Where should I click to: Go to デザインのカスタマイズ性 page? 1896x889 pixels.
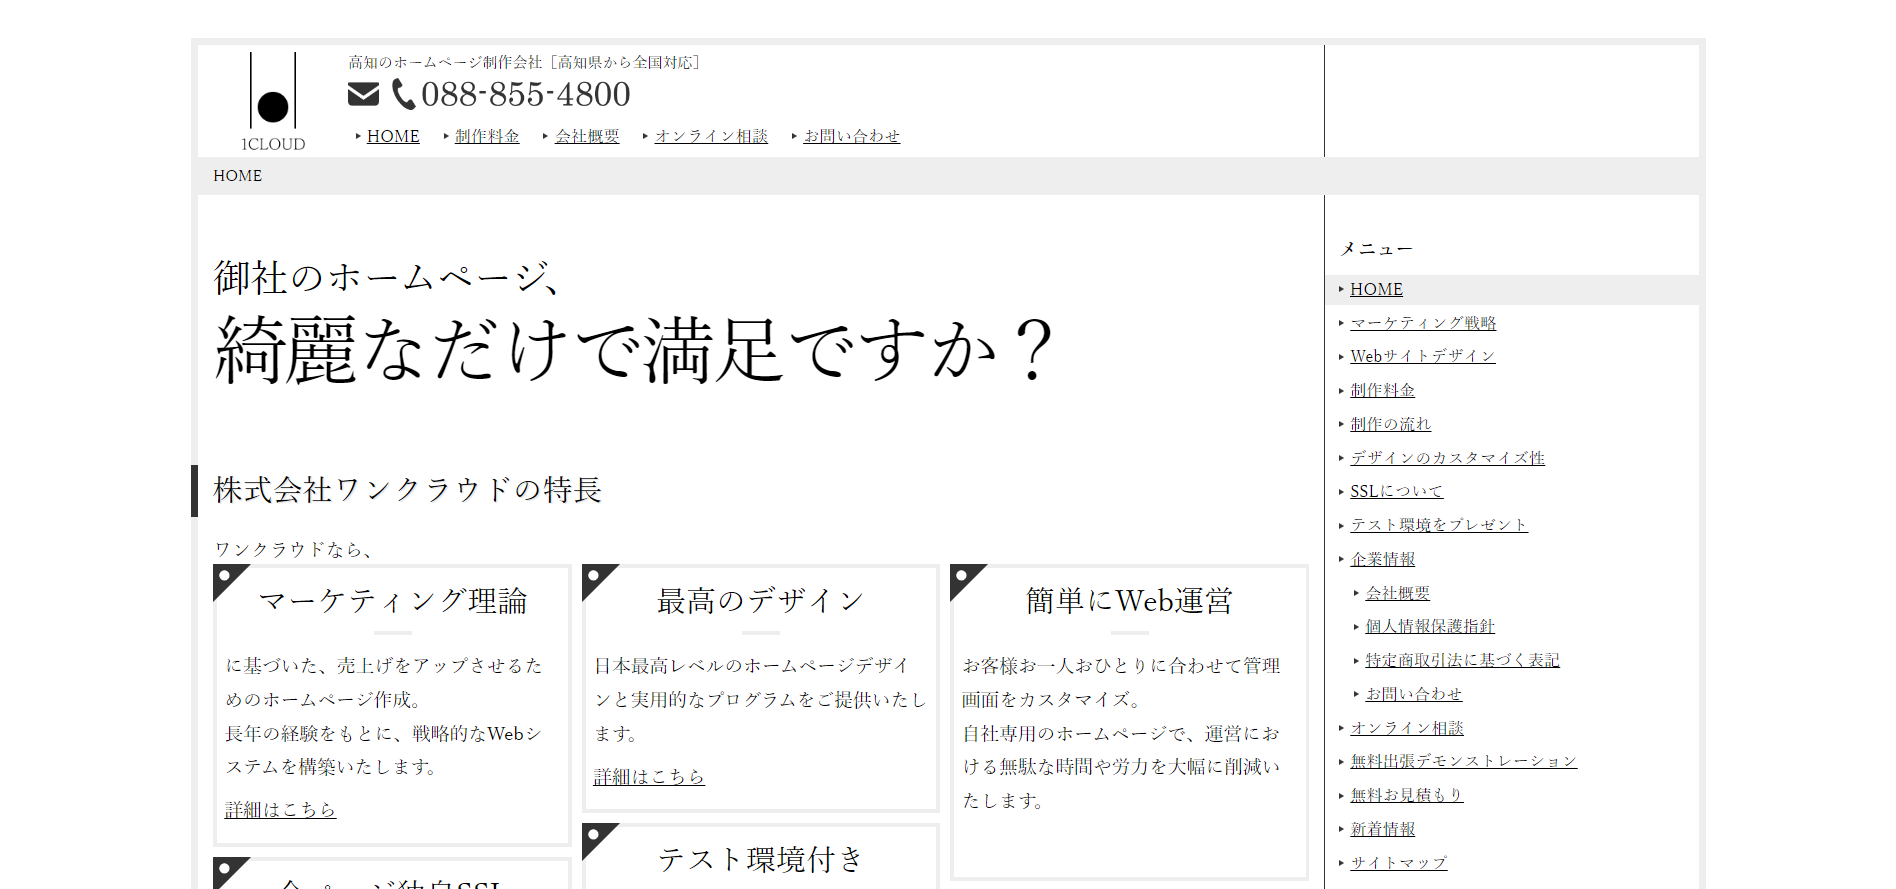click(1447, 458)
